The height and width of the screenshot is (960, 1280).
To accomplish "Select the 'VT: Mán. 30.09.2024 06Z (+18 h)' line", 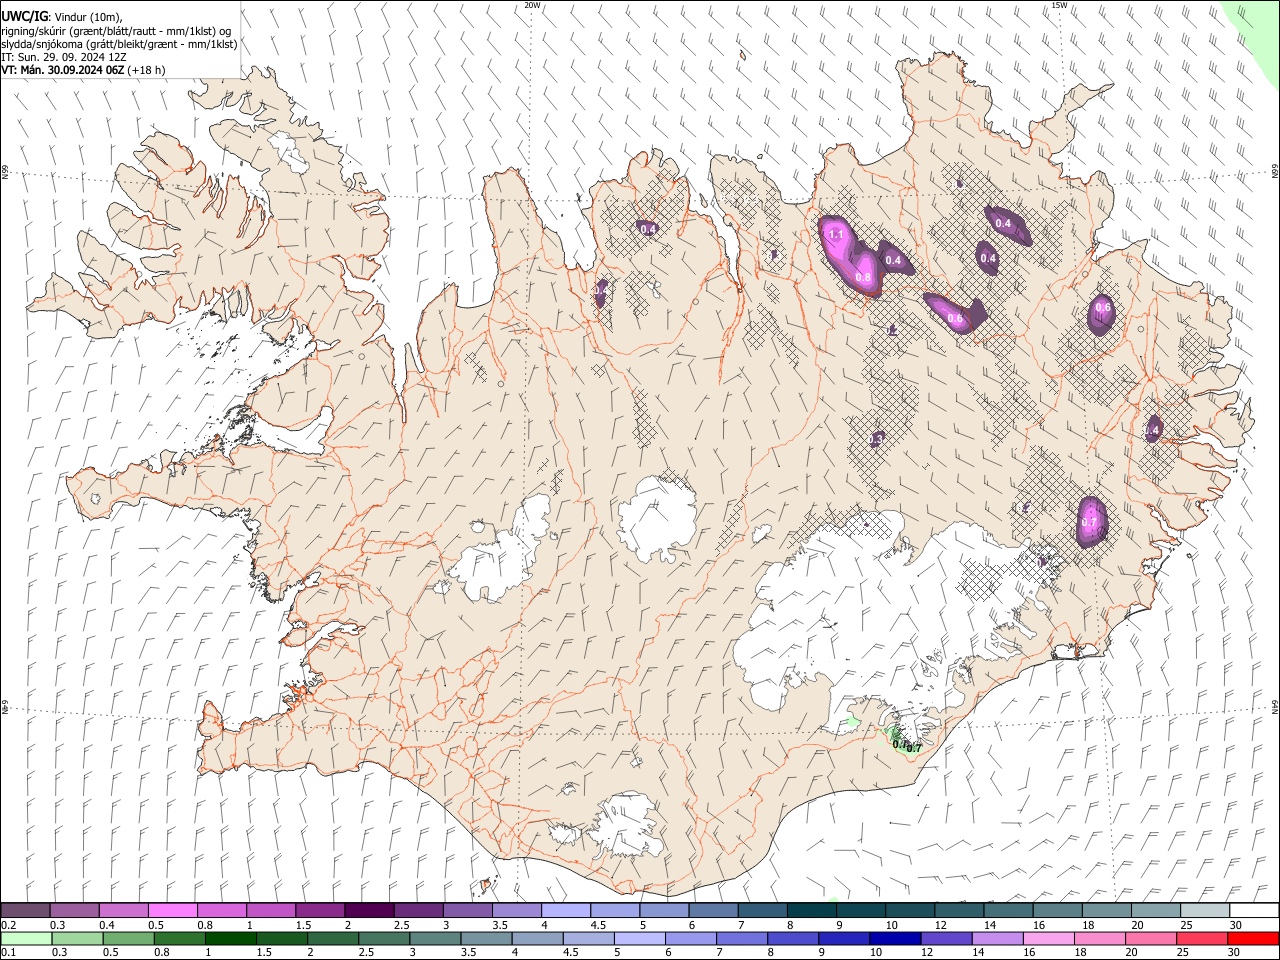I will [x=83, y=70].
